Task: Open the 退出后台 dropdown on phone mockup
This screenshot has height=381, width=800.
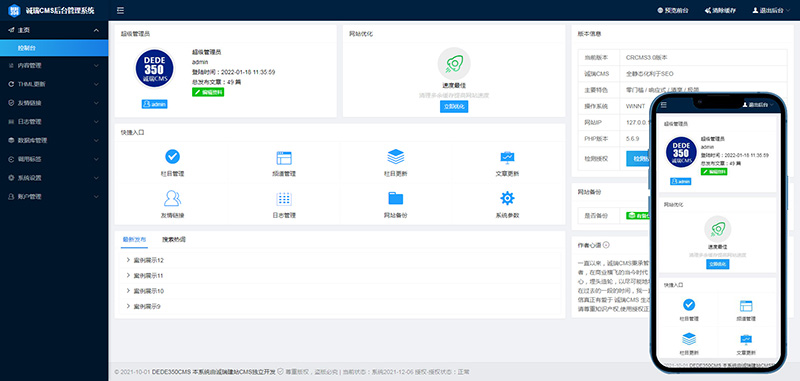Action: click(758, 105)
